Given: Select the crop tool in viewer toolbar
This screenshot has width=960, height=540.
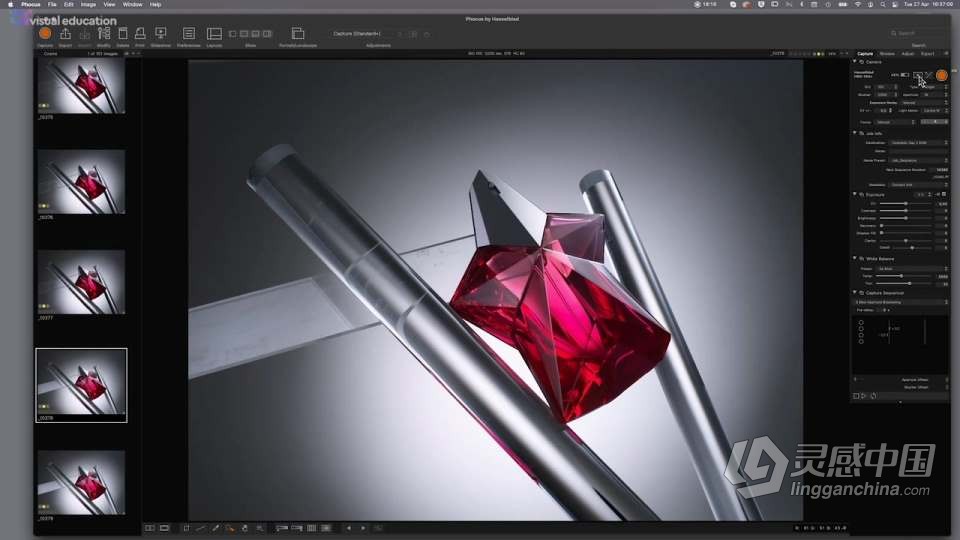Looking at the screenshot, I should tap(187, 528).
